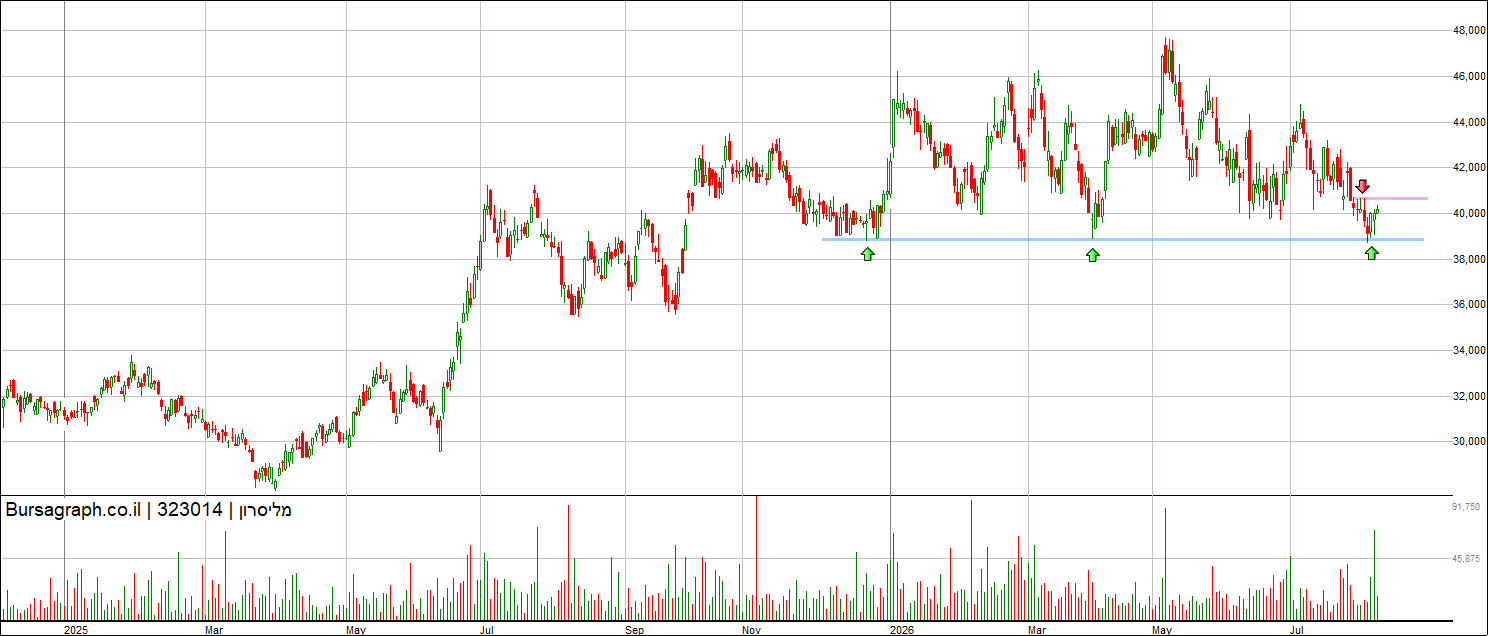Click the tall green volume bar at the chart's end
This screenshot has height=636, width=1488.
(1375, 575)
